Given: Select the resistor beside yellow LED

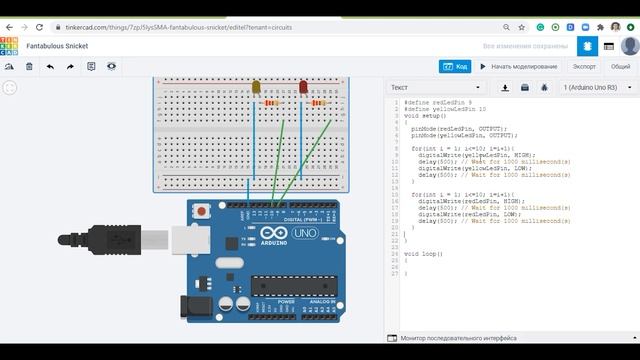Looking at the screenshot, I should pos(272,103).
